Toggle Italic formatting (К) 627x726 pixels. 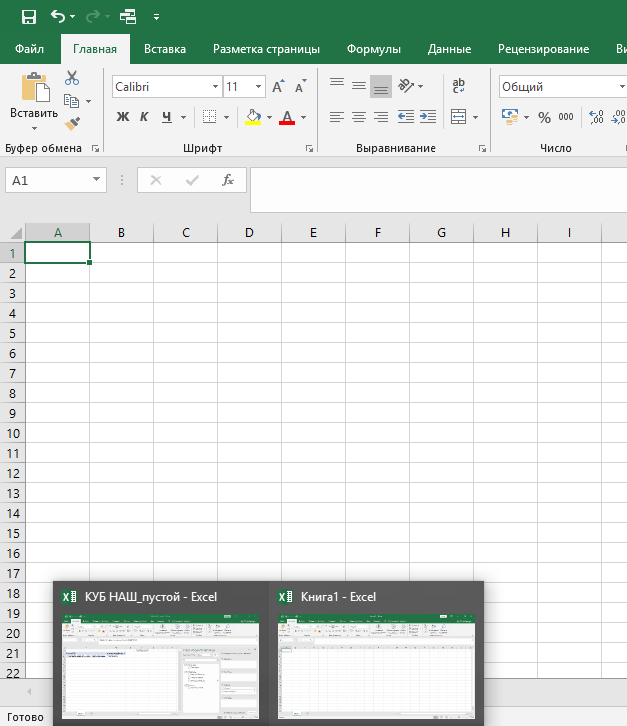[x=144, y=117]
